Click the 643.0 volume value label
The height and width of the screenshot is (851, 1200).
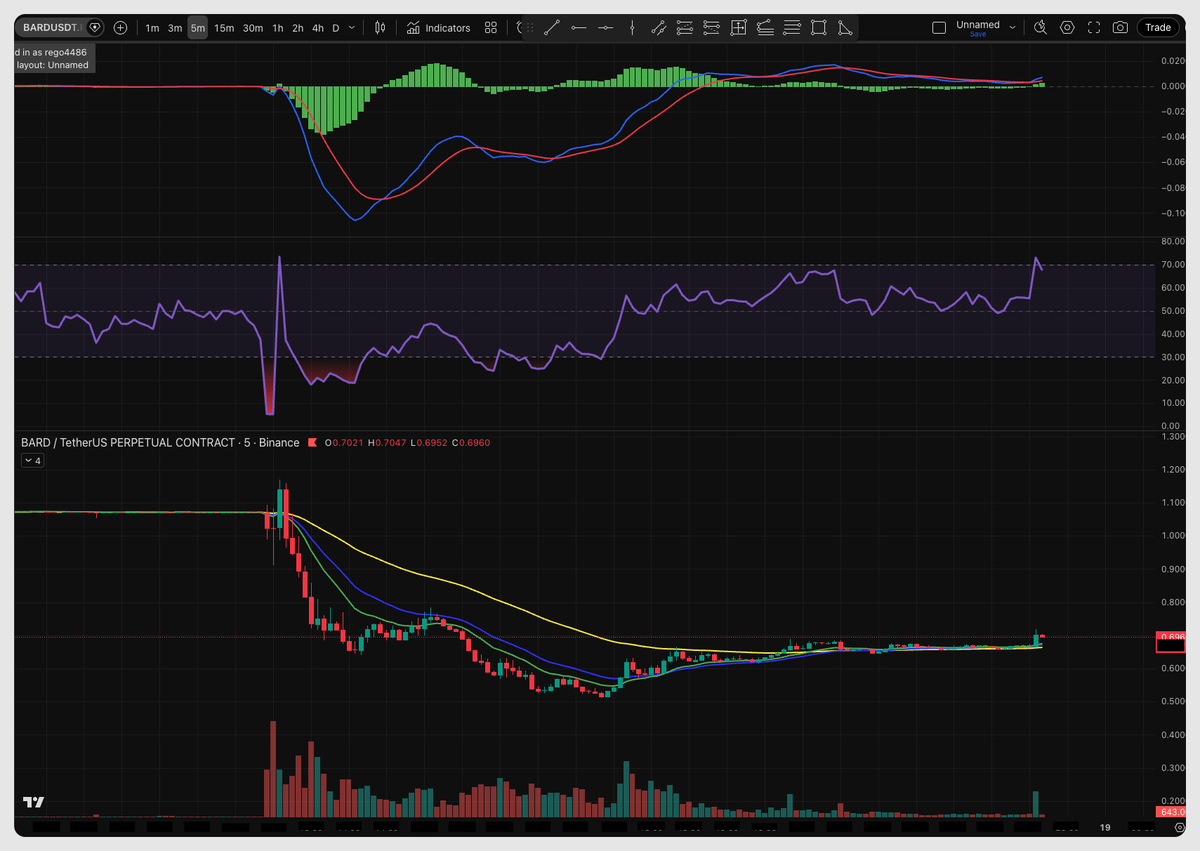click(1171, 811)
